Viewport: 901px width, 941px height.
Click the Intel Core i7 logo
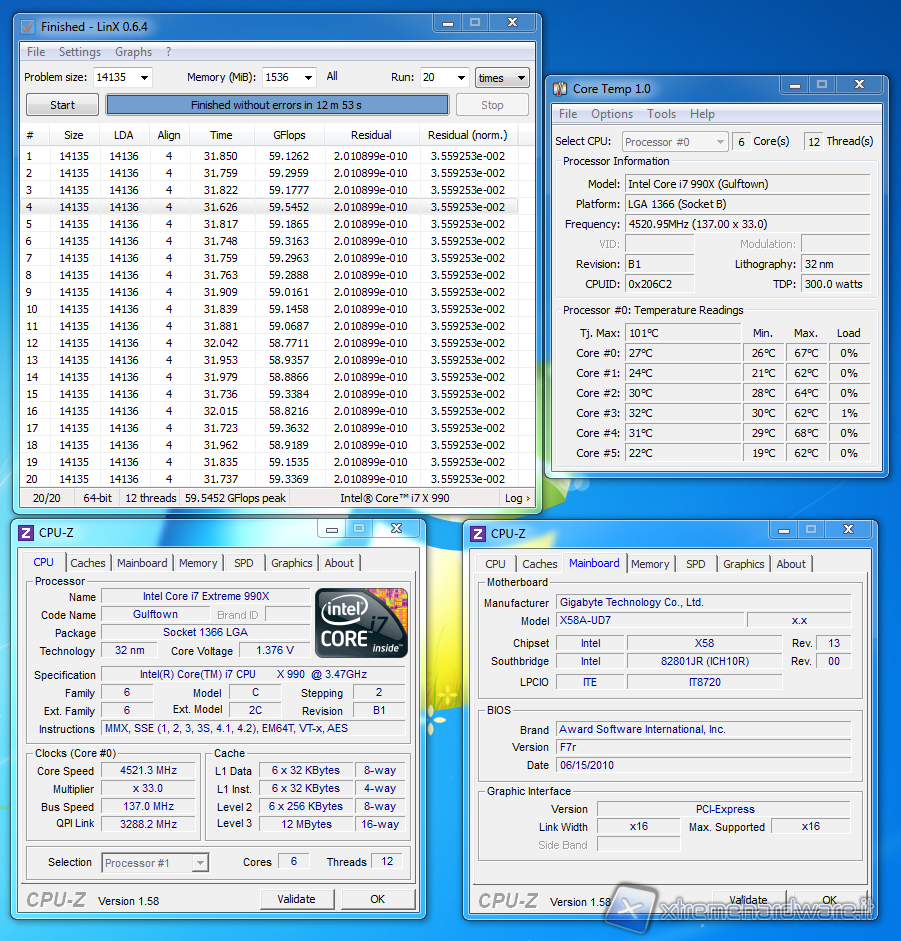(361, 622)
